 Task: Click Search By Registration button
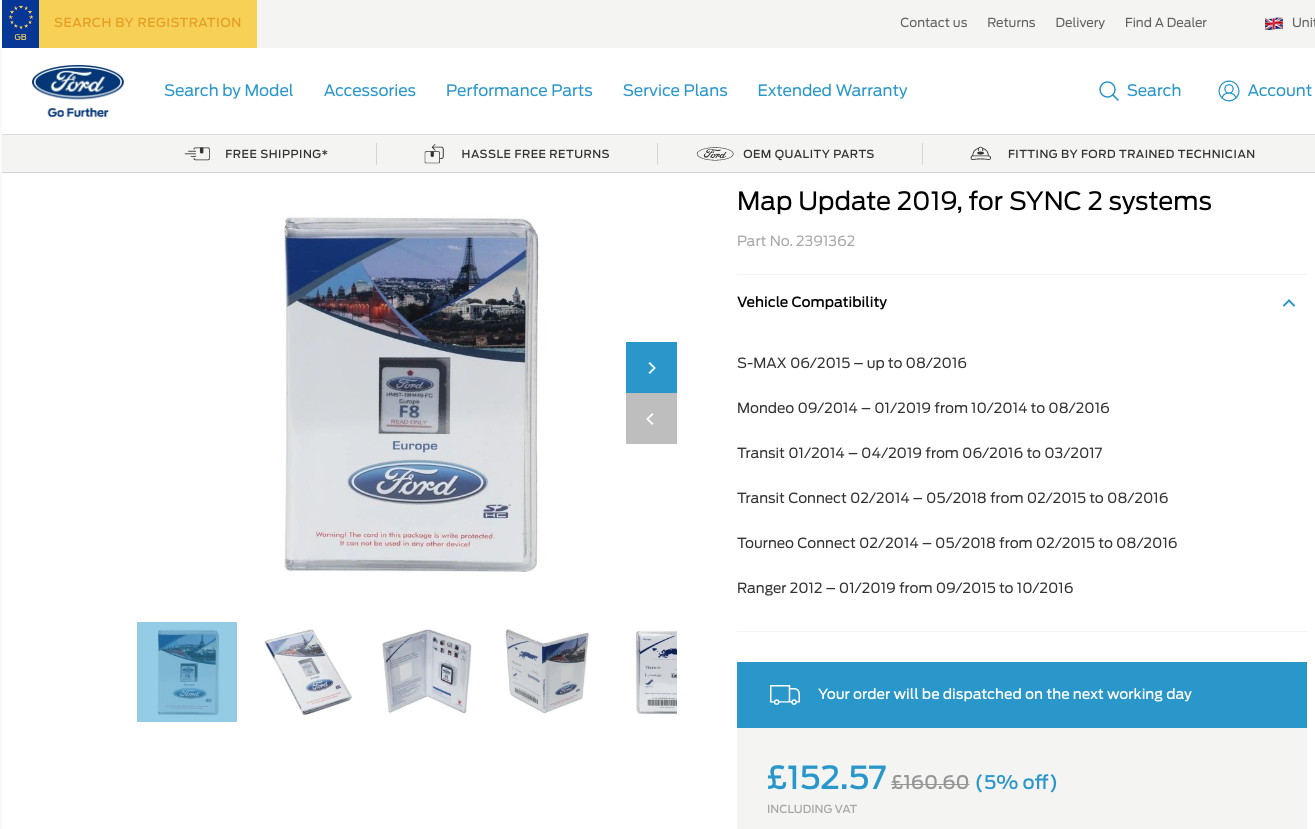pyautogui.click(x=148, y=23)
